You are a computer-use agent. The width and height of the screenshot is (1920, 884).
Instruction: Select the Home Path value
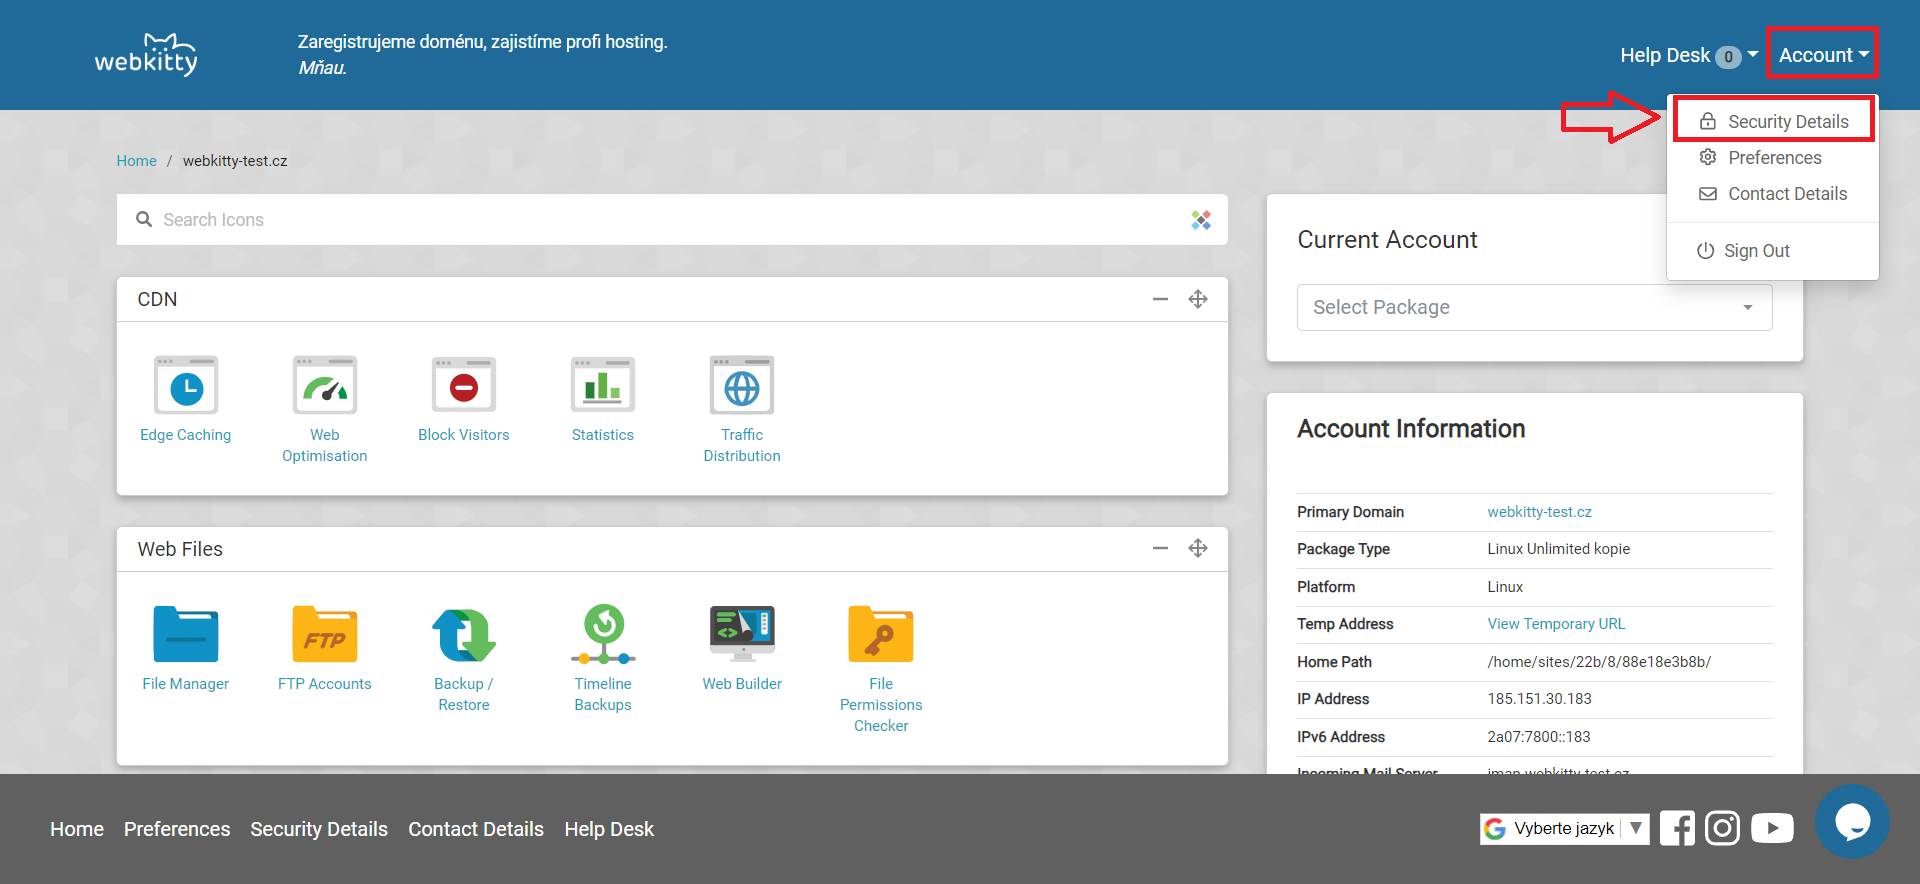[1599, 662]
